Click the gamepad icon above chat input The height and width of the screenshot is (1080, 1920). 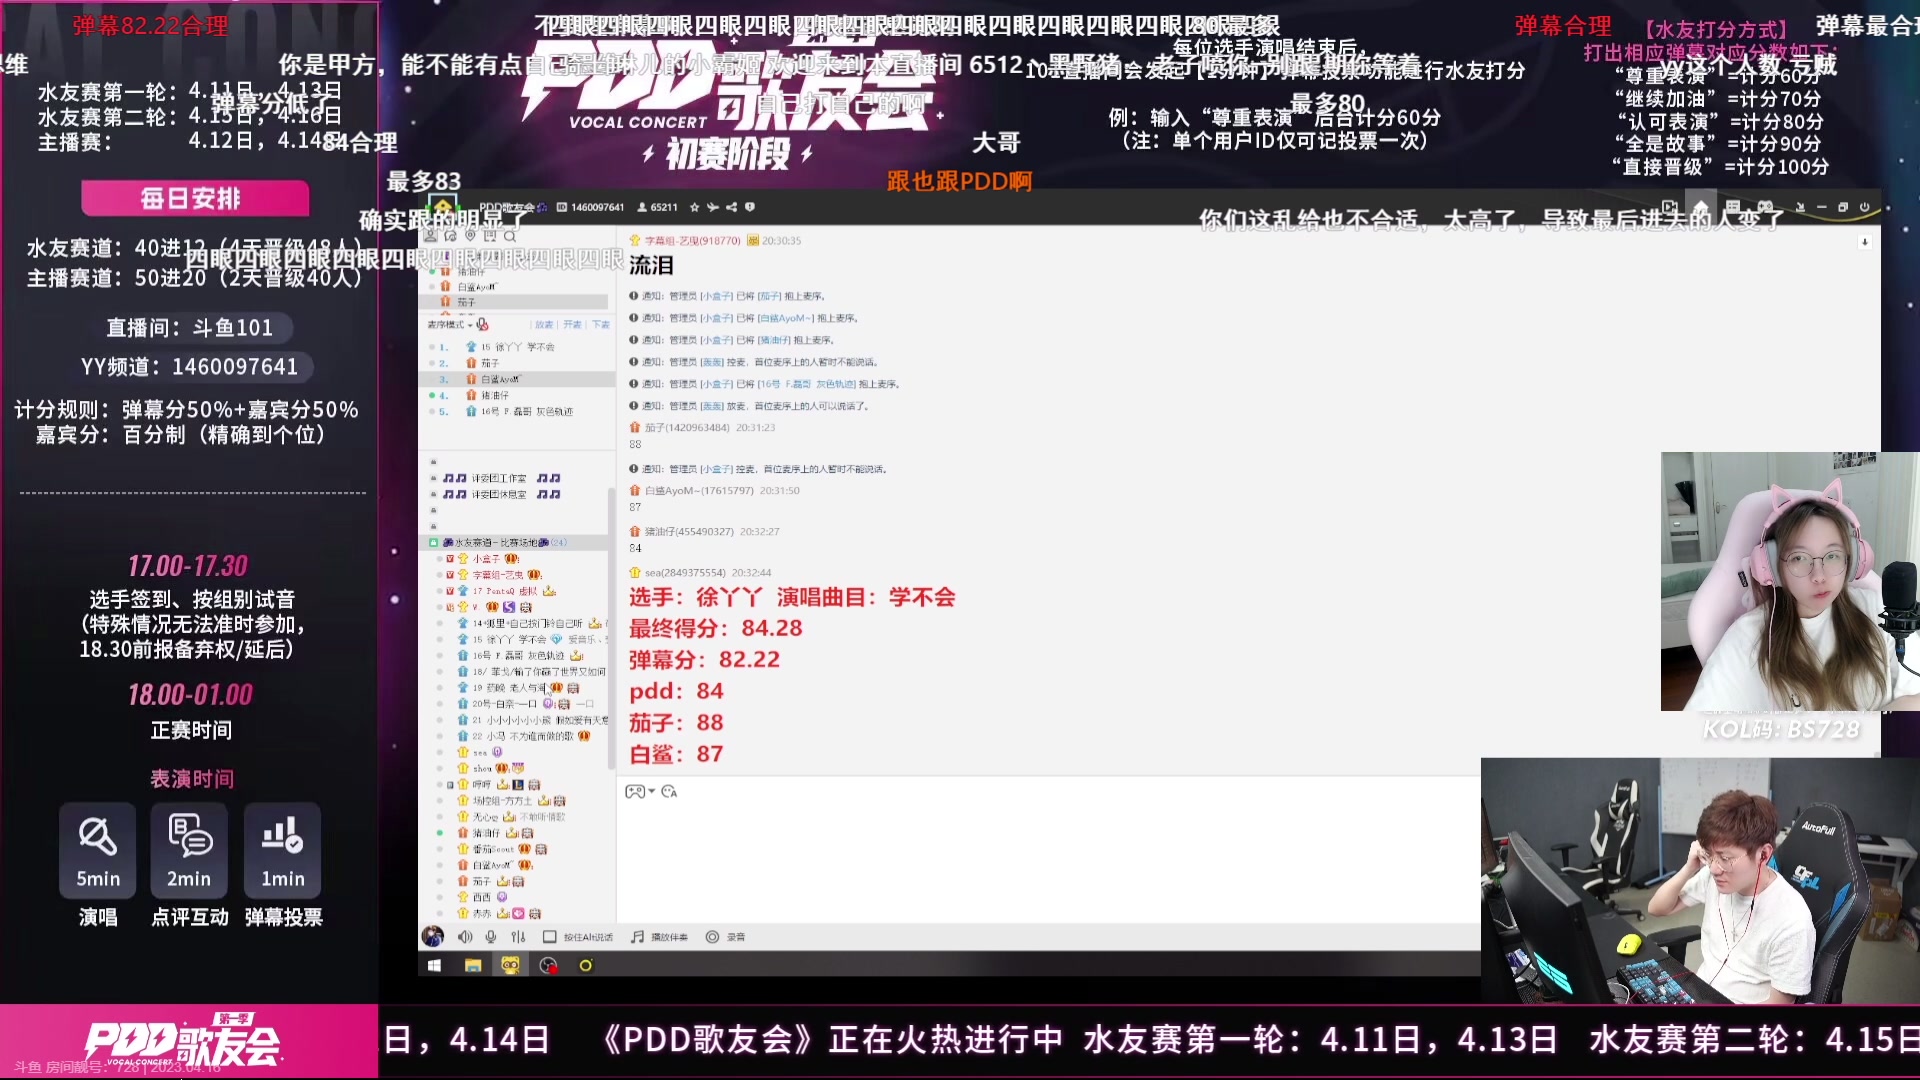tap(635, 791)
